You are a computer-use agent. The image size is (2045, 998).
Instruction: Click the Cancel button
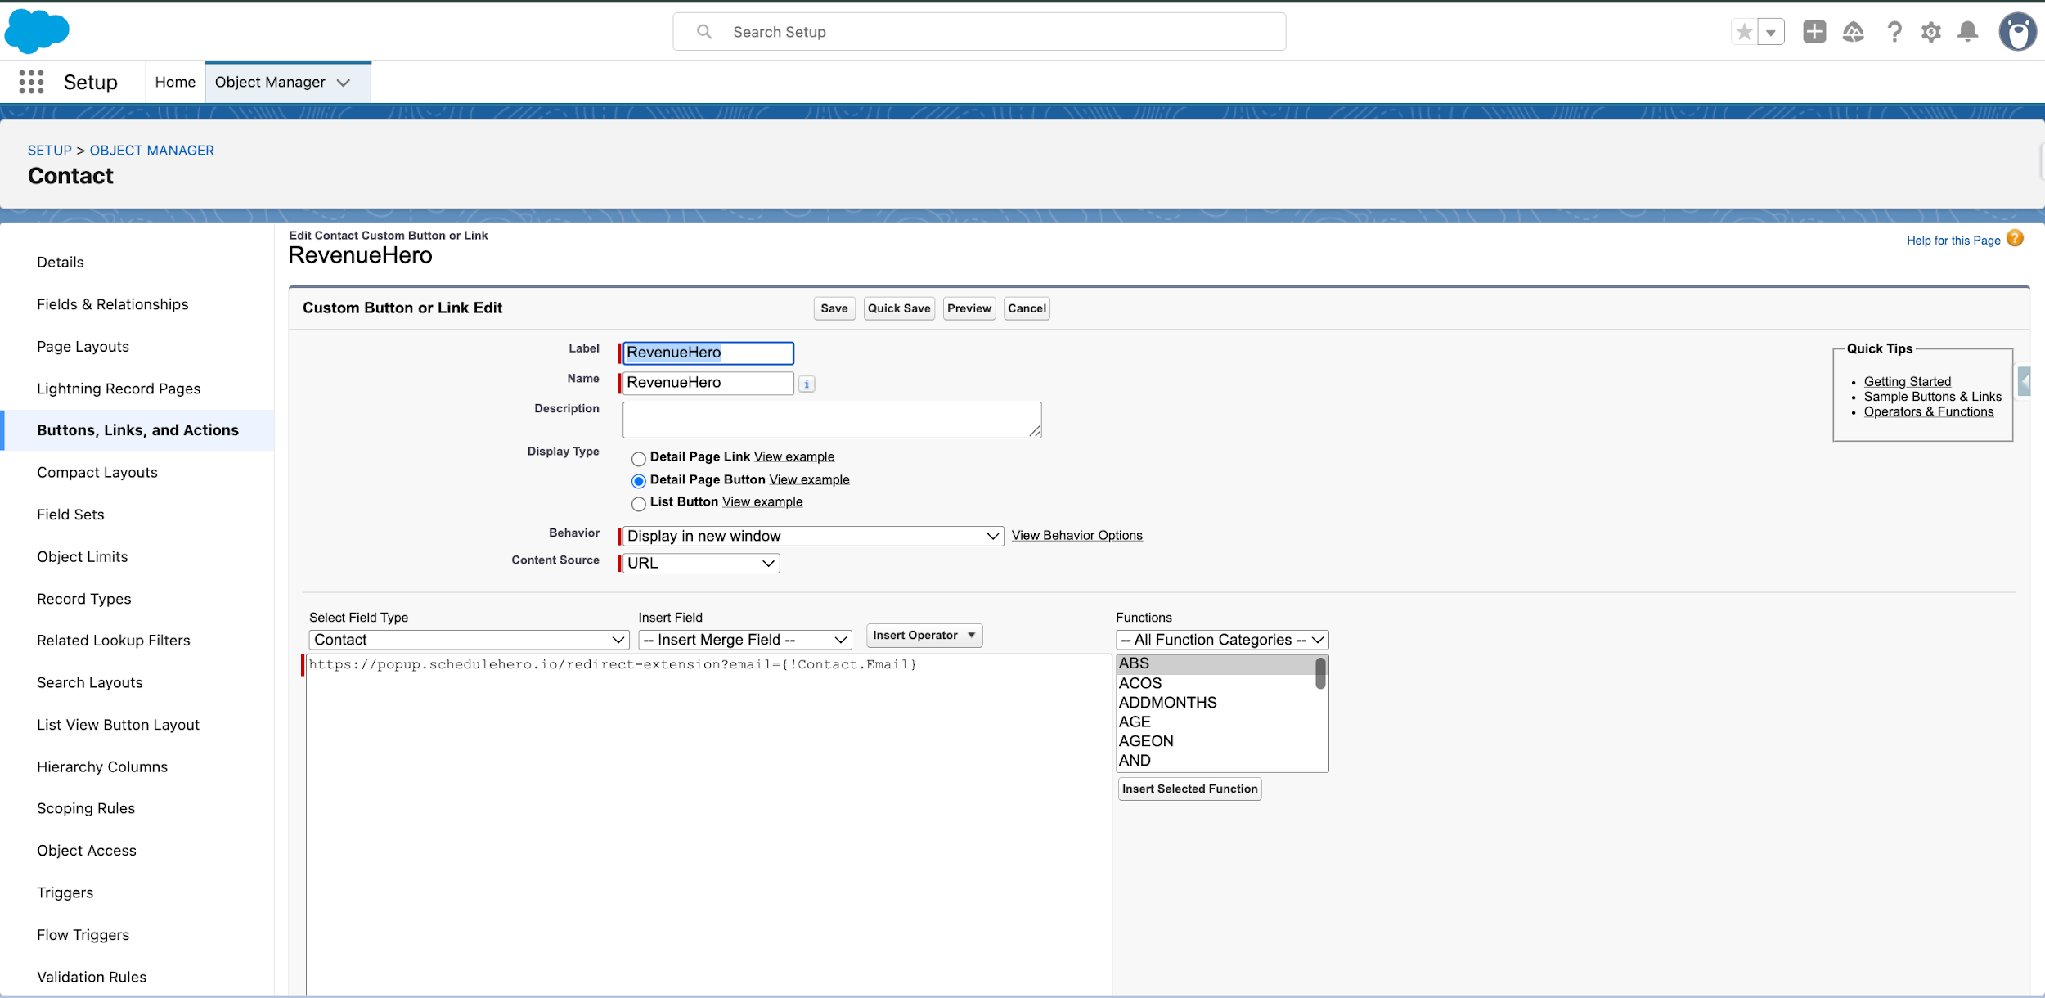coord(1027,308)
